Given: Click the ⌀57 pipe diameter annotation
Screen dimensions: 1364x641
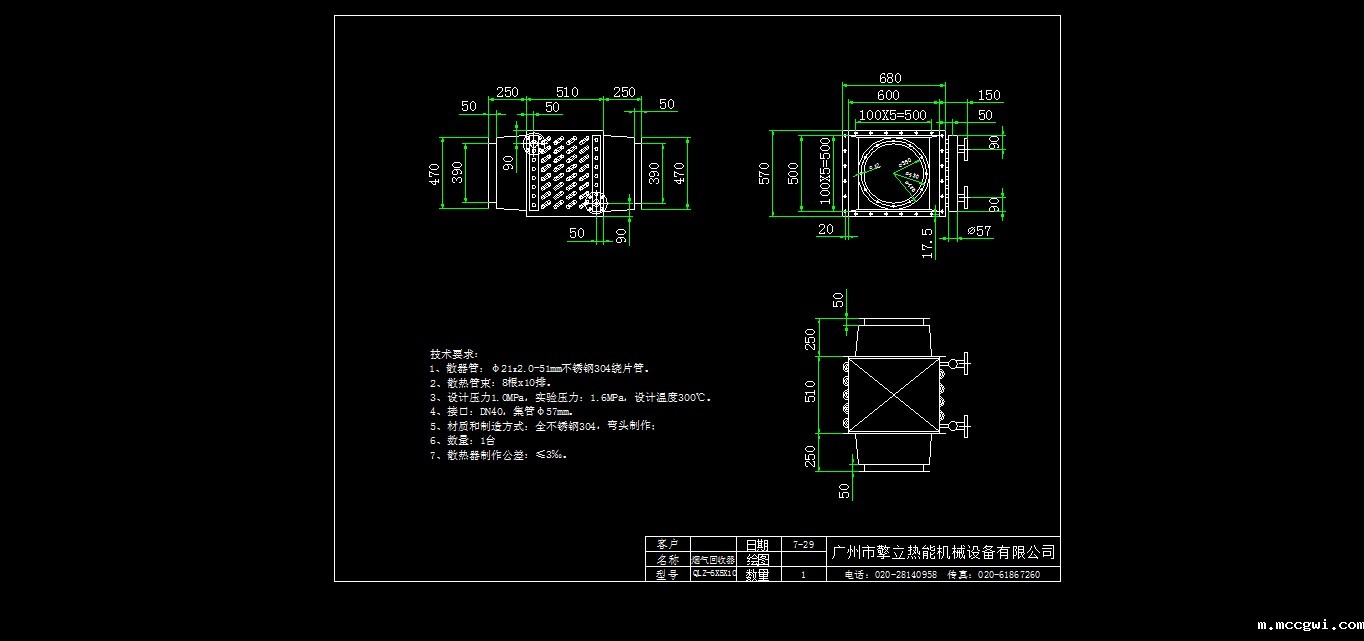Looking at the screenshot, I should 979,231.
